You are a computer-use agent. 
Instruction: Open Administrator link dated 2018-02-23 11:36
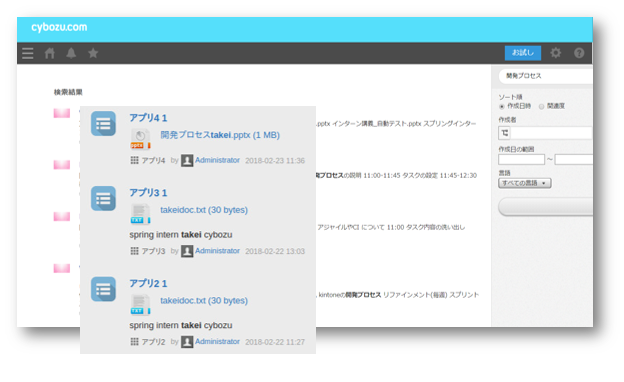tap(217, 160)
